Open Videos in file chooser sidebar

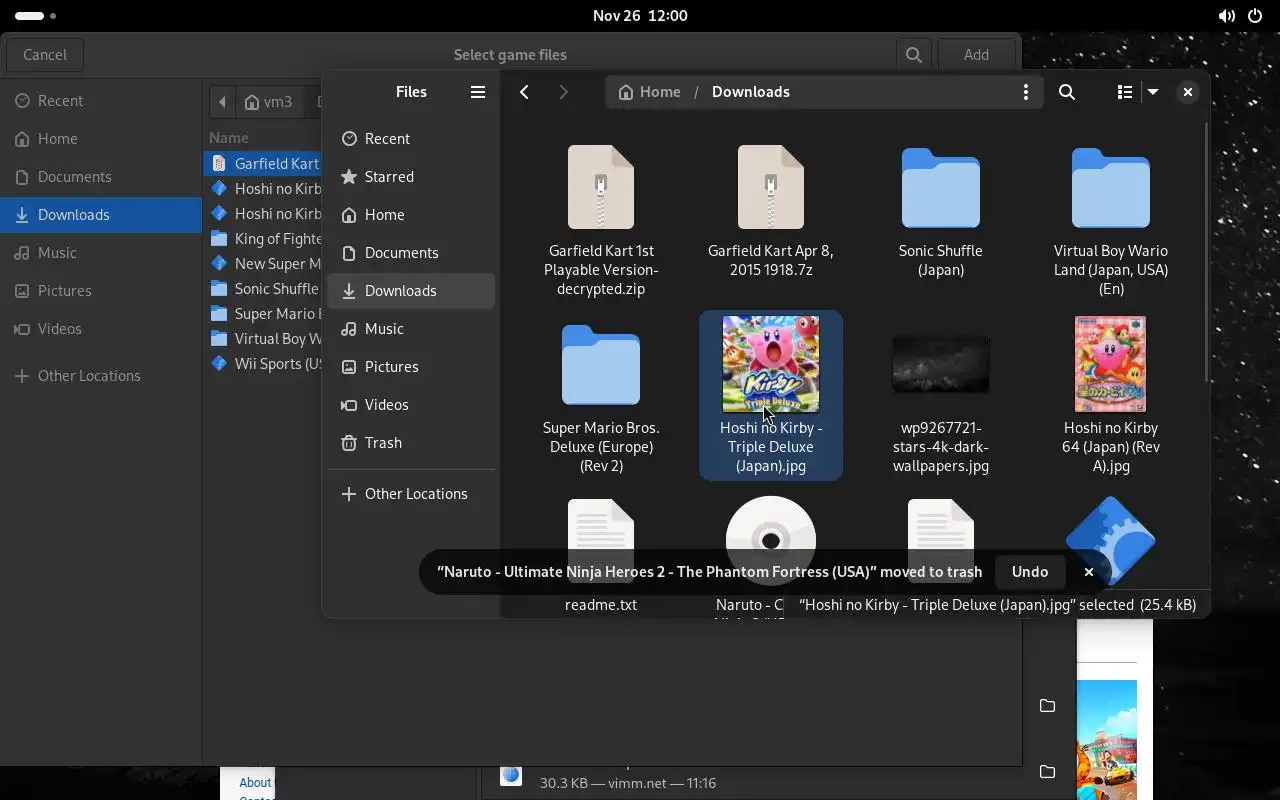[101, 329]
